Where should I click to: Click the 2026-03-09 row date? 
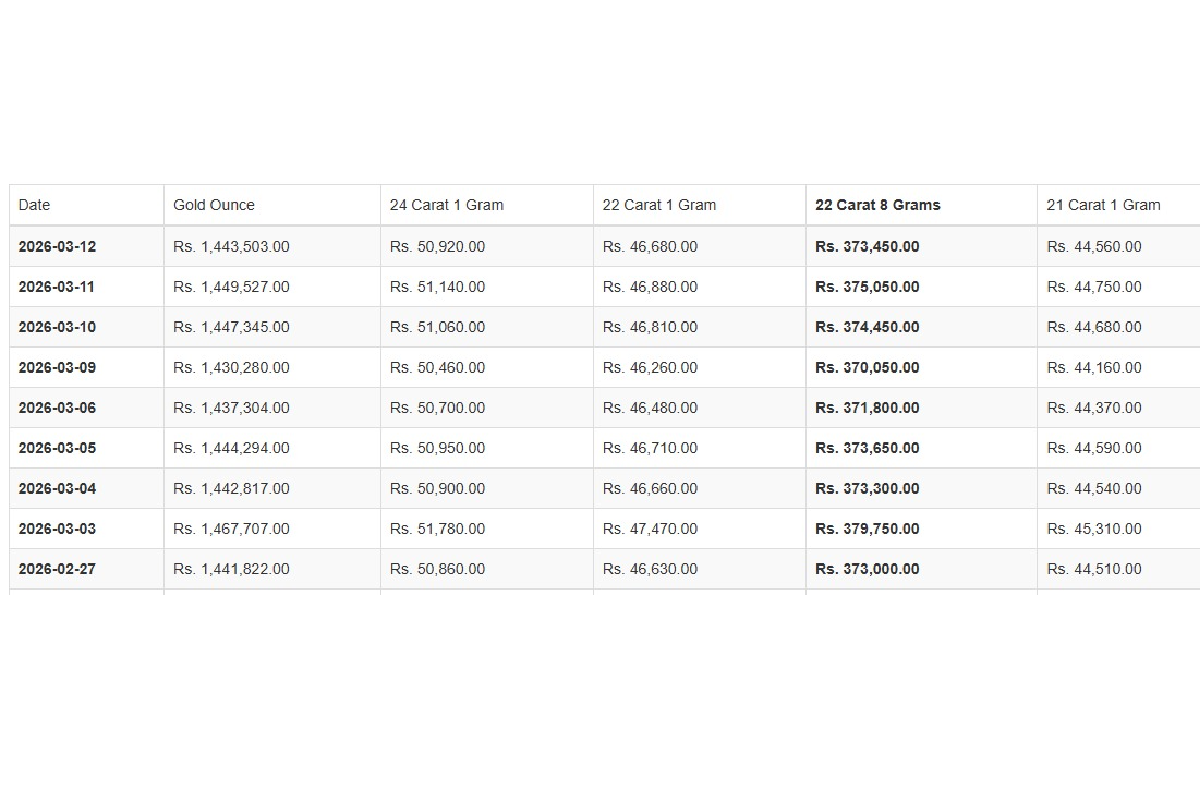(x=57, y=368)
